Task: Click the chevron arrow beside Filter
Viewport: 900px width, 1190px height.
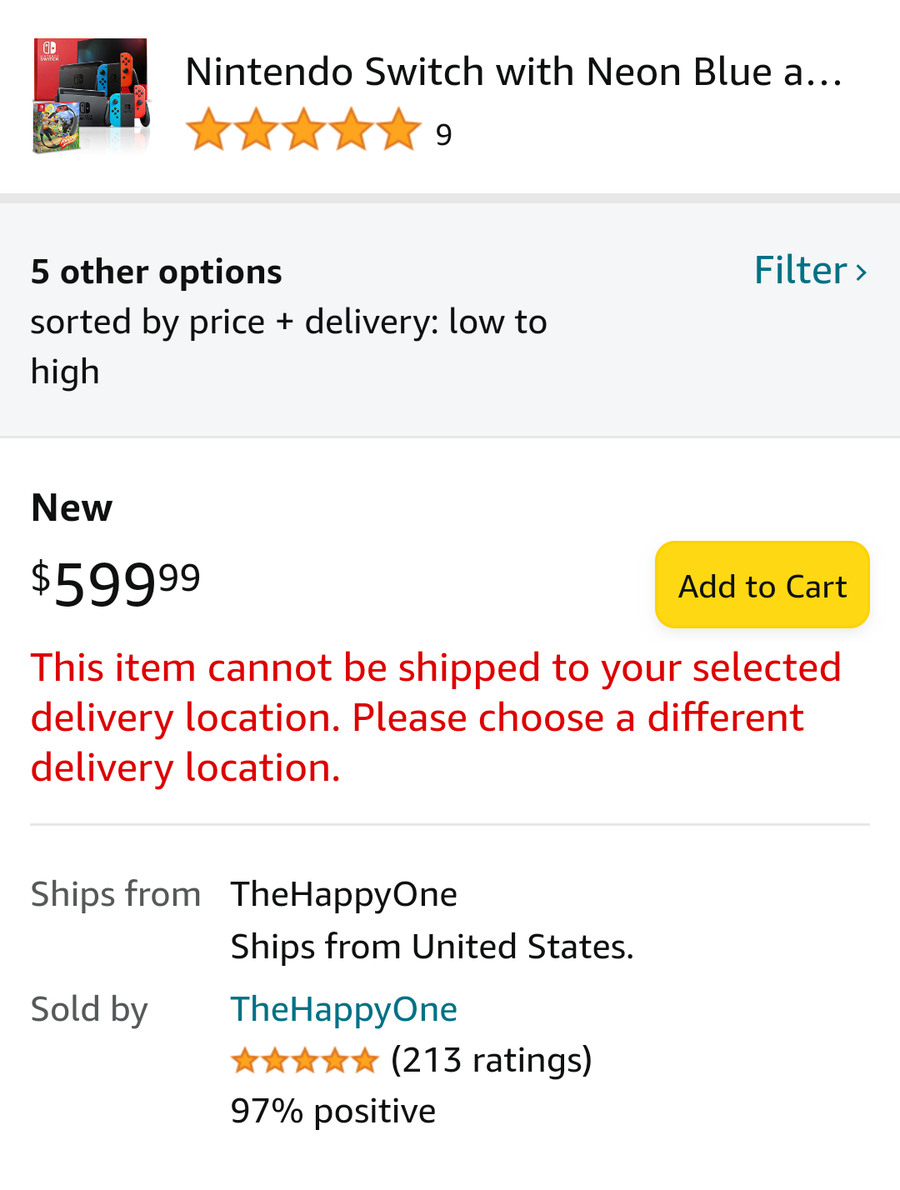Action: click(x=861, y=272)
